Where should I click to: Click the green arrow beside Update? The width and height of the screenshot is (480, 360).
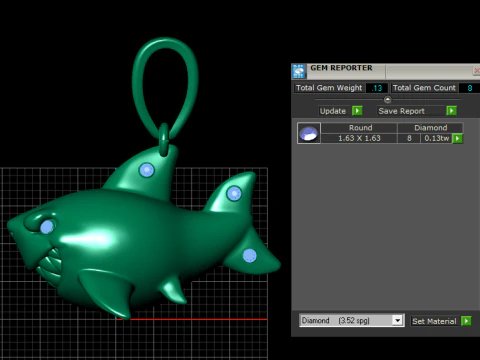pos(357,111)
